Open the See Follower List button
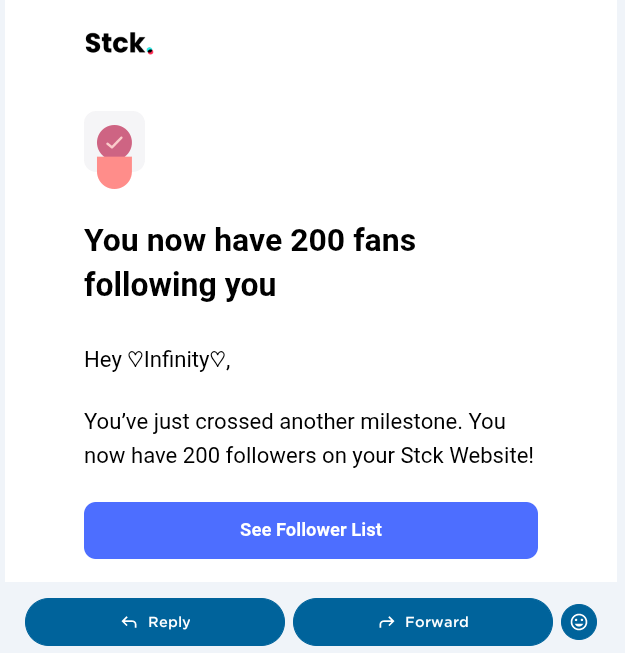The image size is (625, 653). [311, 530]
